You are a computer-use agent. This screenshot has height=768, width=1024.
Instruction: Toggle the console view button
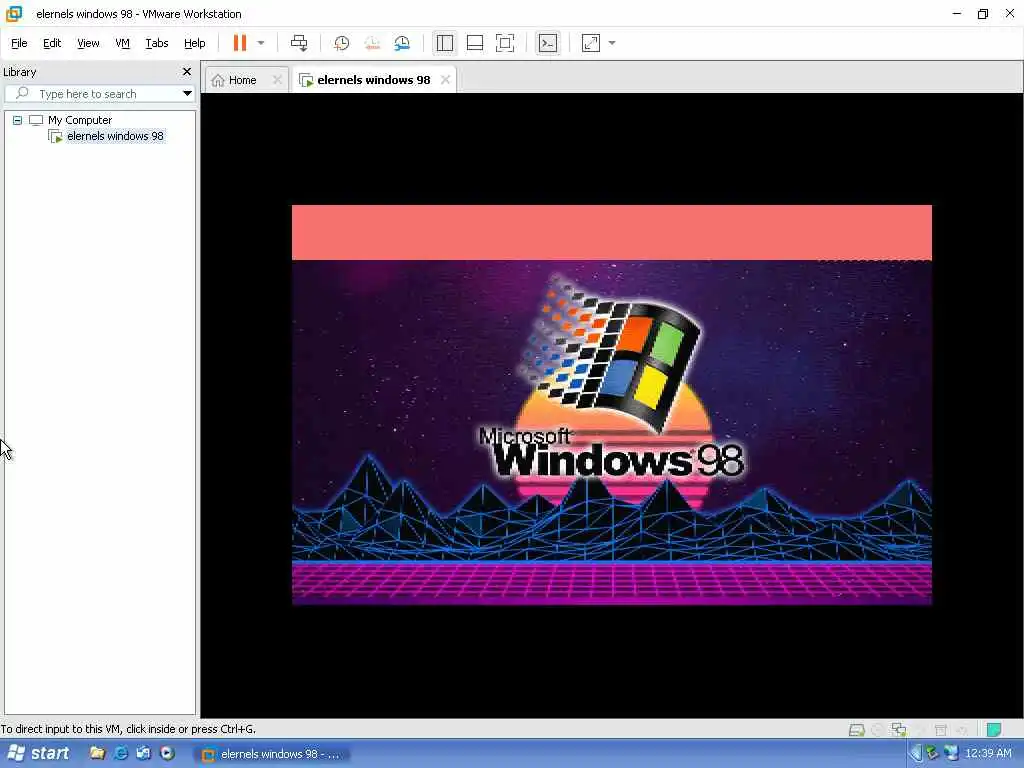[547, 43]
